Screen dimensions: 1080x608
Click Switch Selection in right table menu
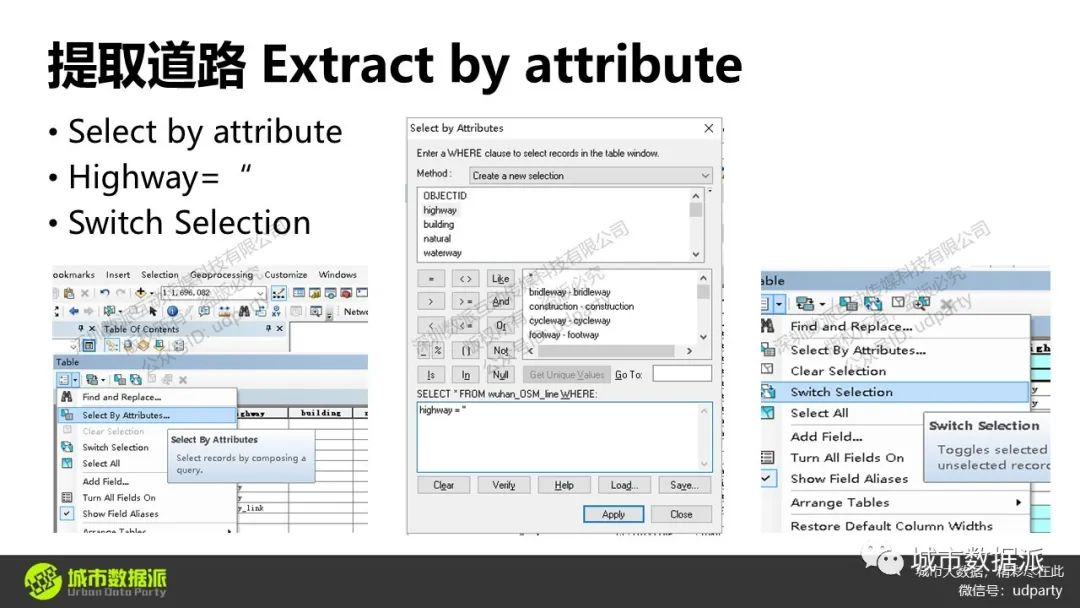point(895,392)
